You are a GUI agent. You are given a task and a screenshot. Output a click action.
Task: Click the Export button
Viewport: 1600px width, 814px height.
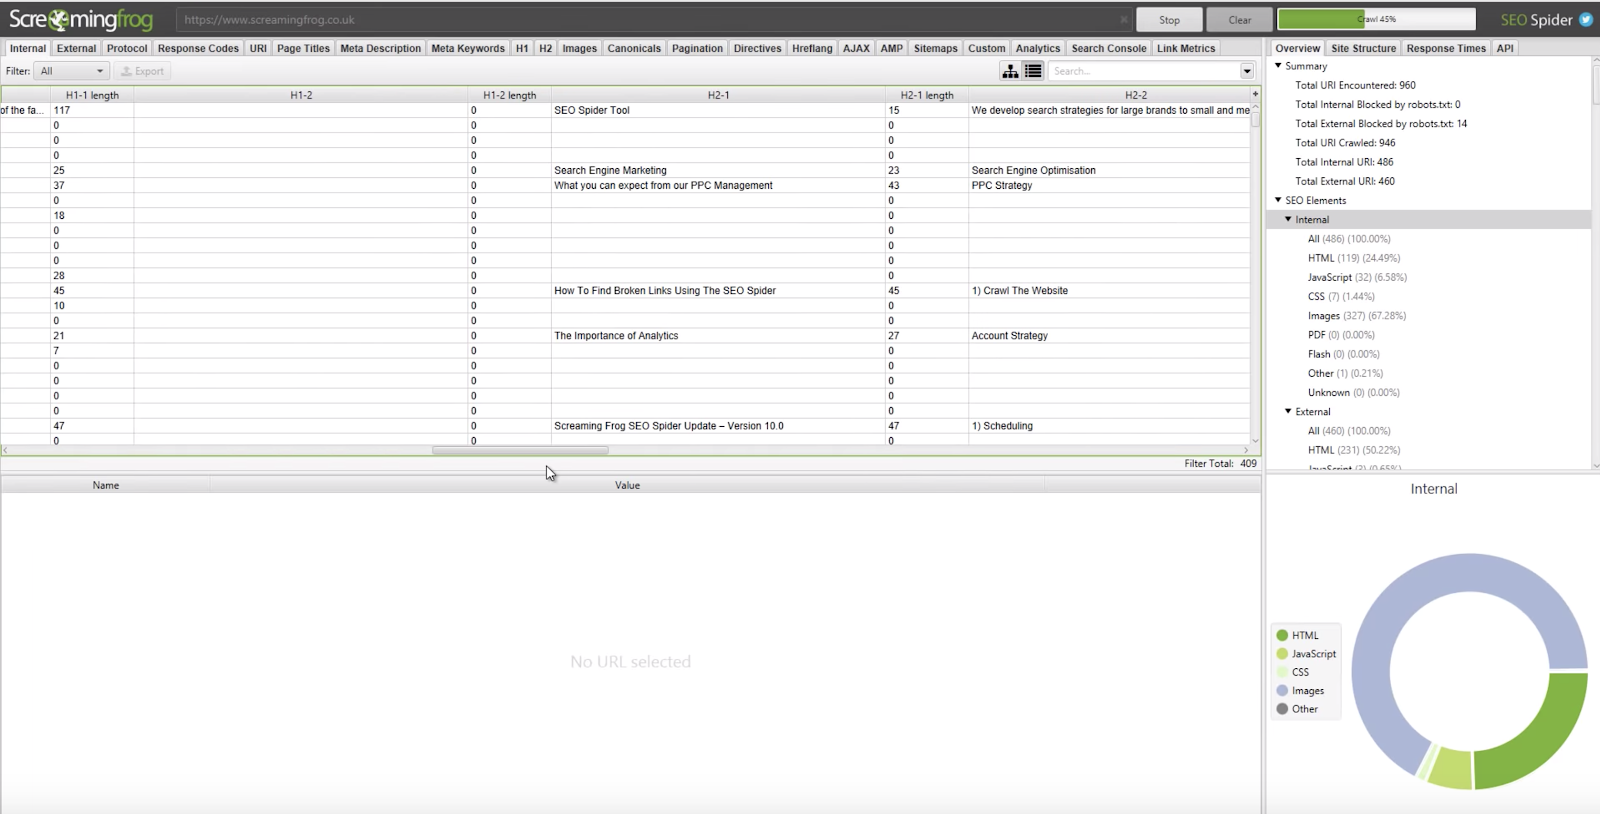point(143,71)
